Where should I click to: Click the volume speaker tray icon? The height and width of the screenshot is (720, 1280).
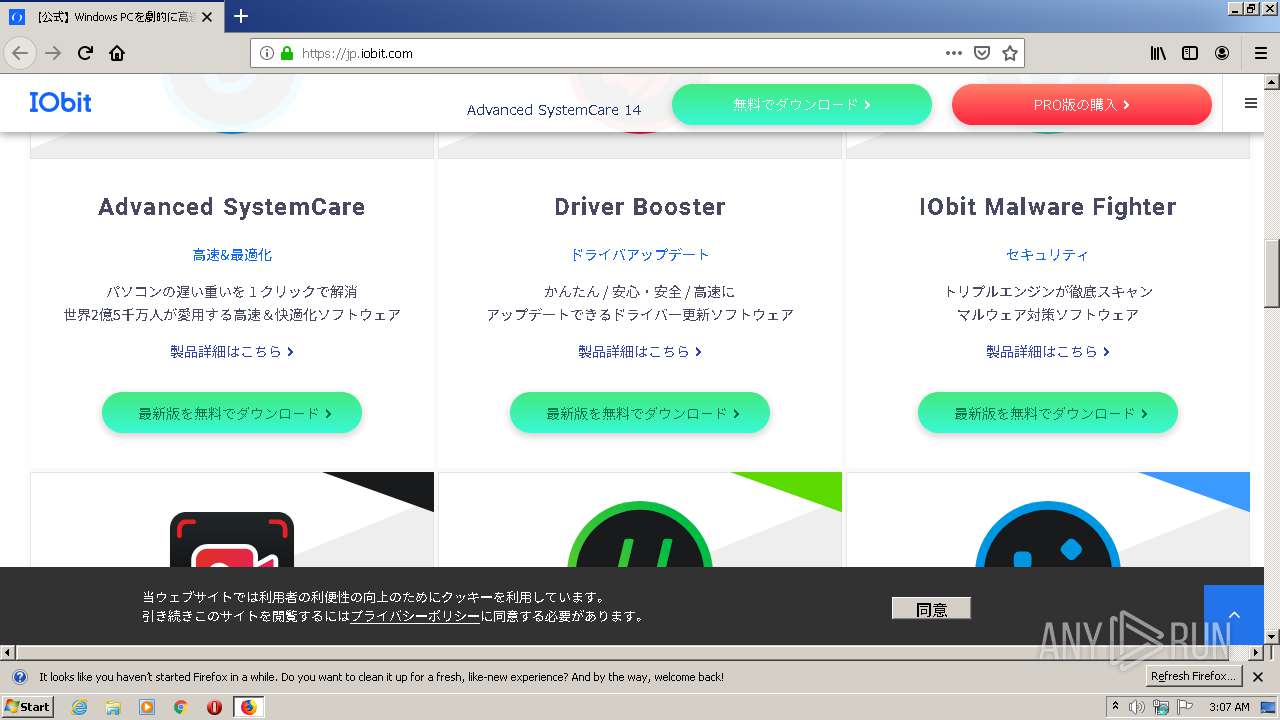tap(1138, 707)
